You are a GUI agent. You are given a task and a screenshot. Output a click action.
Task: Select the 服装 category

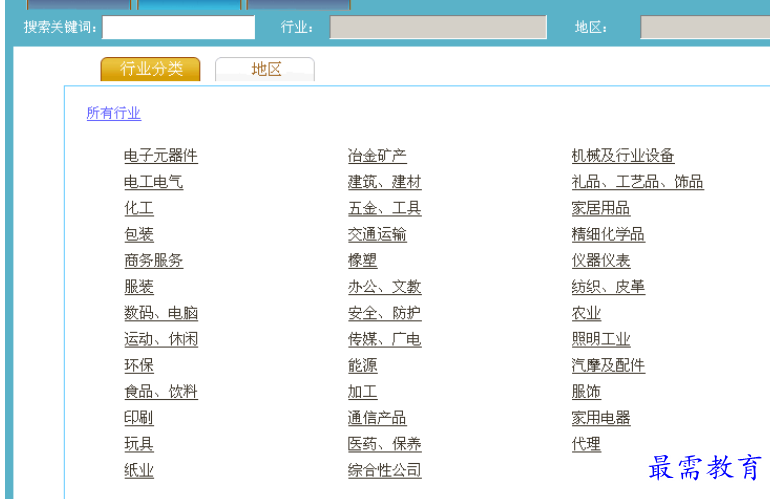[139, 287]
